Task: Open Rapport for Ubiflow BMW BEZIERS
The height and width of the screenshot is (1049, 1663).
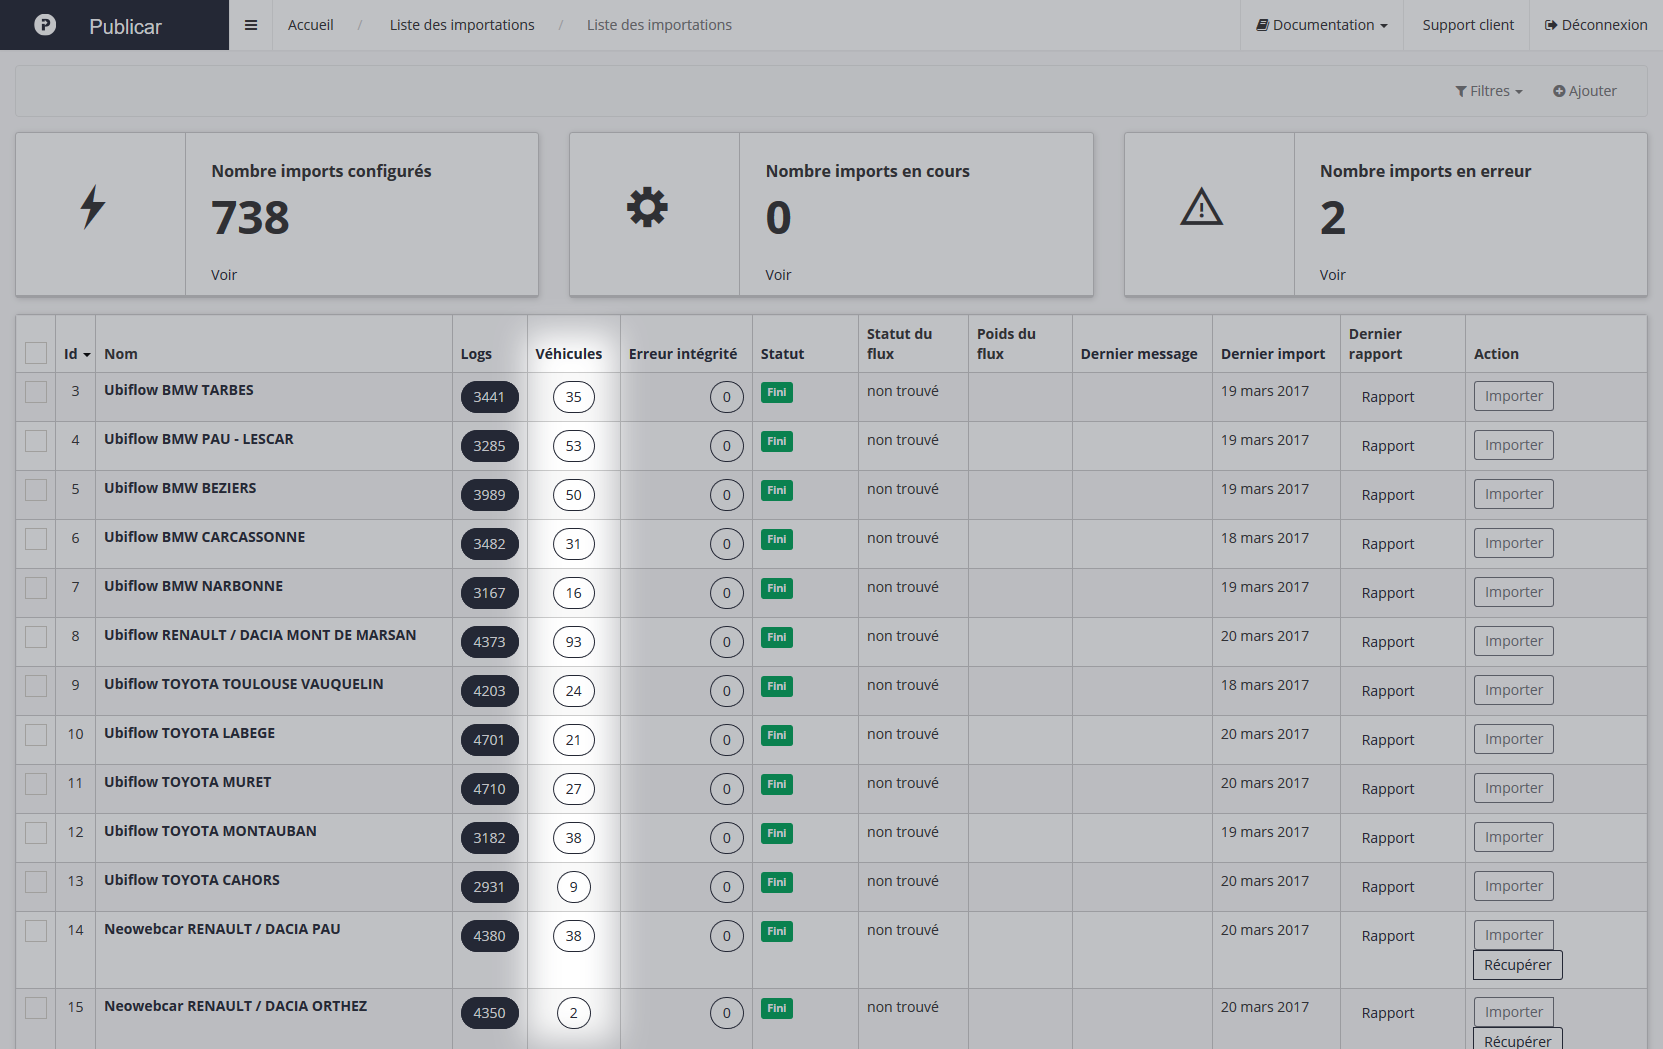Action: coord(1388,495)
